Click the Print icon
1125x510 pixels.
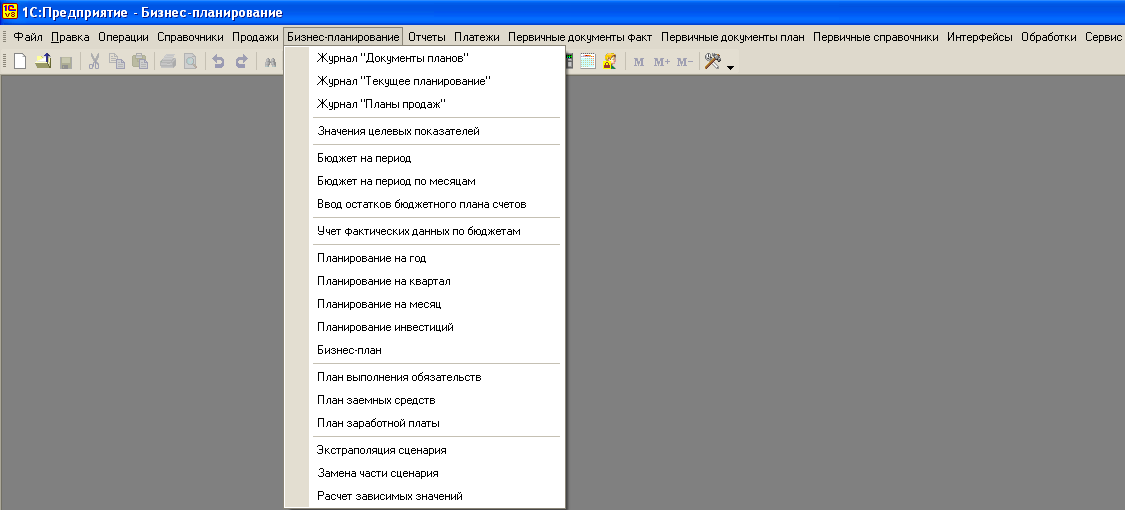[168, 62]
